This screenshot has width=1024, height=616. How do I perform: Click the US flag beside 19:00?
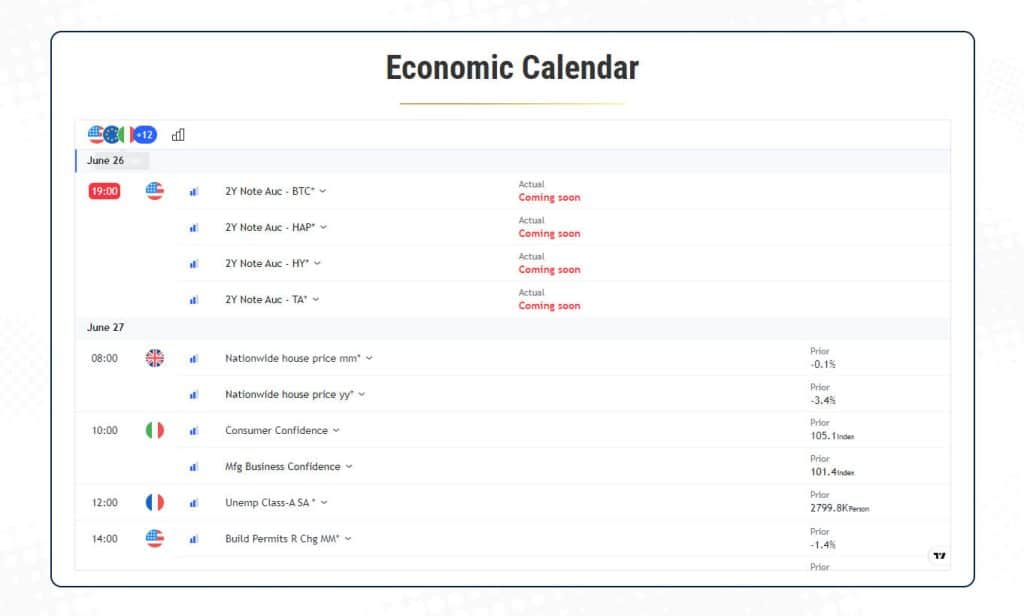pyautogui.click(x=155, y=191)
